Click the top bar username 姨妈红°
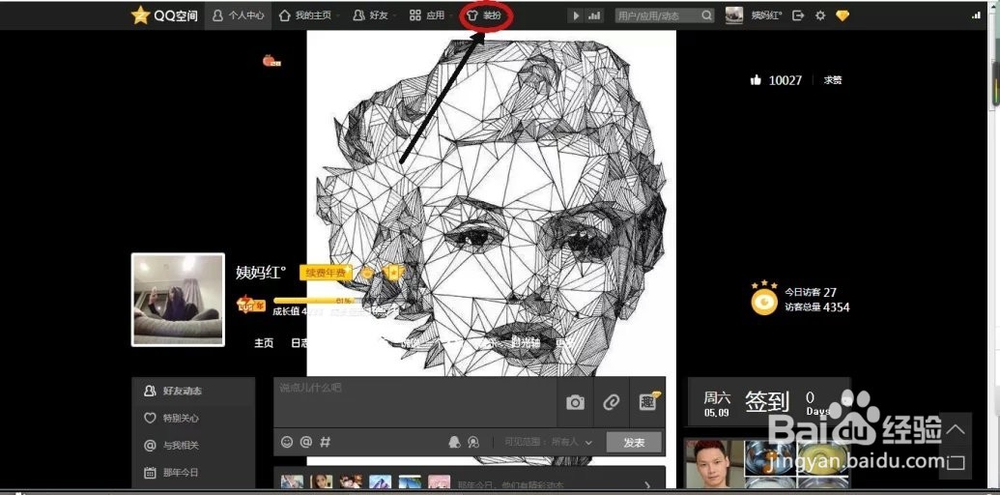 pos(767,16)
